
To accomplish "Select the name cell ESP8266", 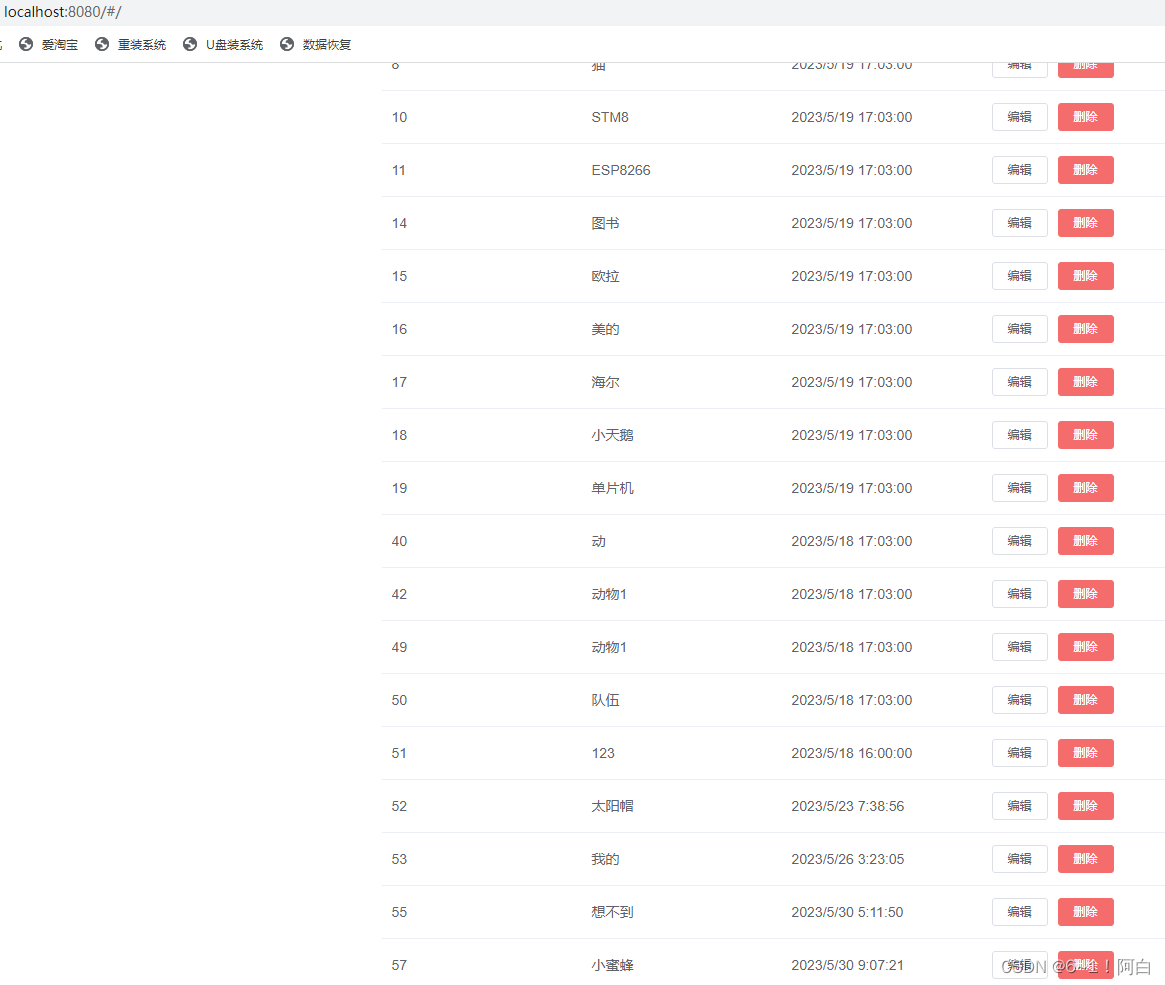I will [x=621, y=170].
